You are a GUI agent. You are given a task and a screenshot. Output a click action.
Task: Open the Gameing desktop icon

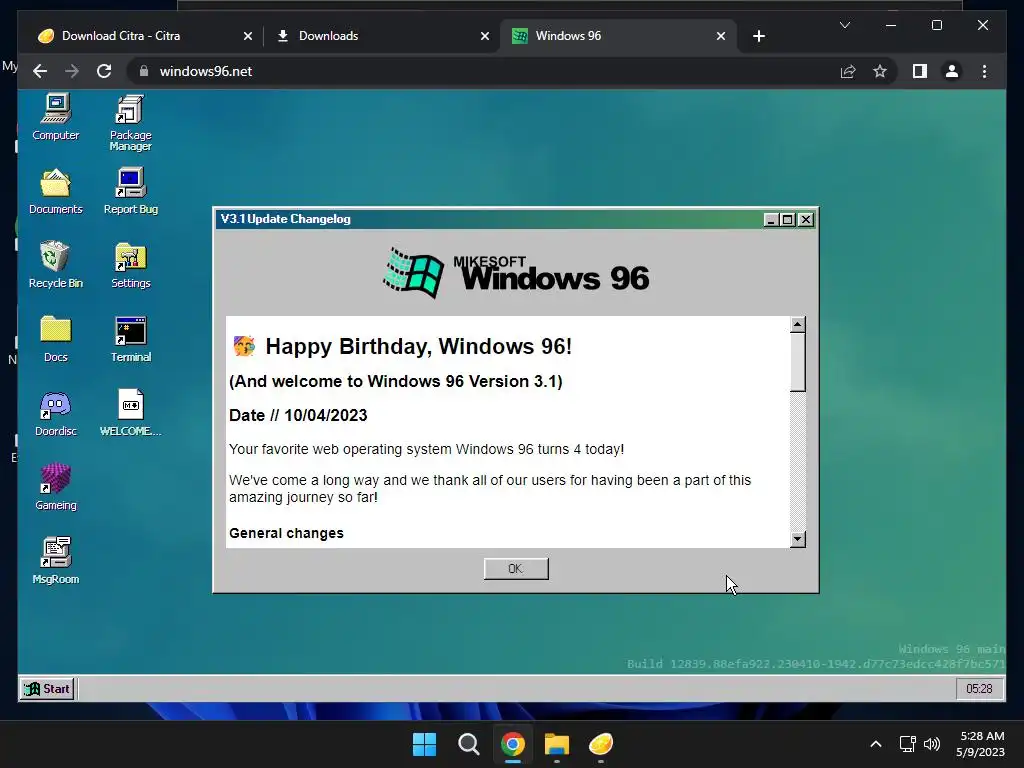(56, 487)
